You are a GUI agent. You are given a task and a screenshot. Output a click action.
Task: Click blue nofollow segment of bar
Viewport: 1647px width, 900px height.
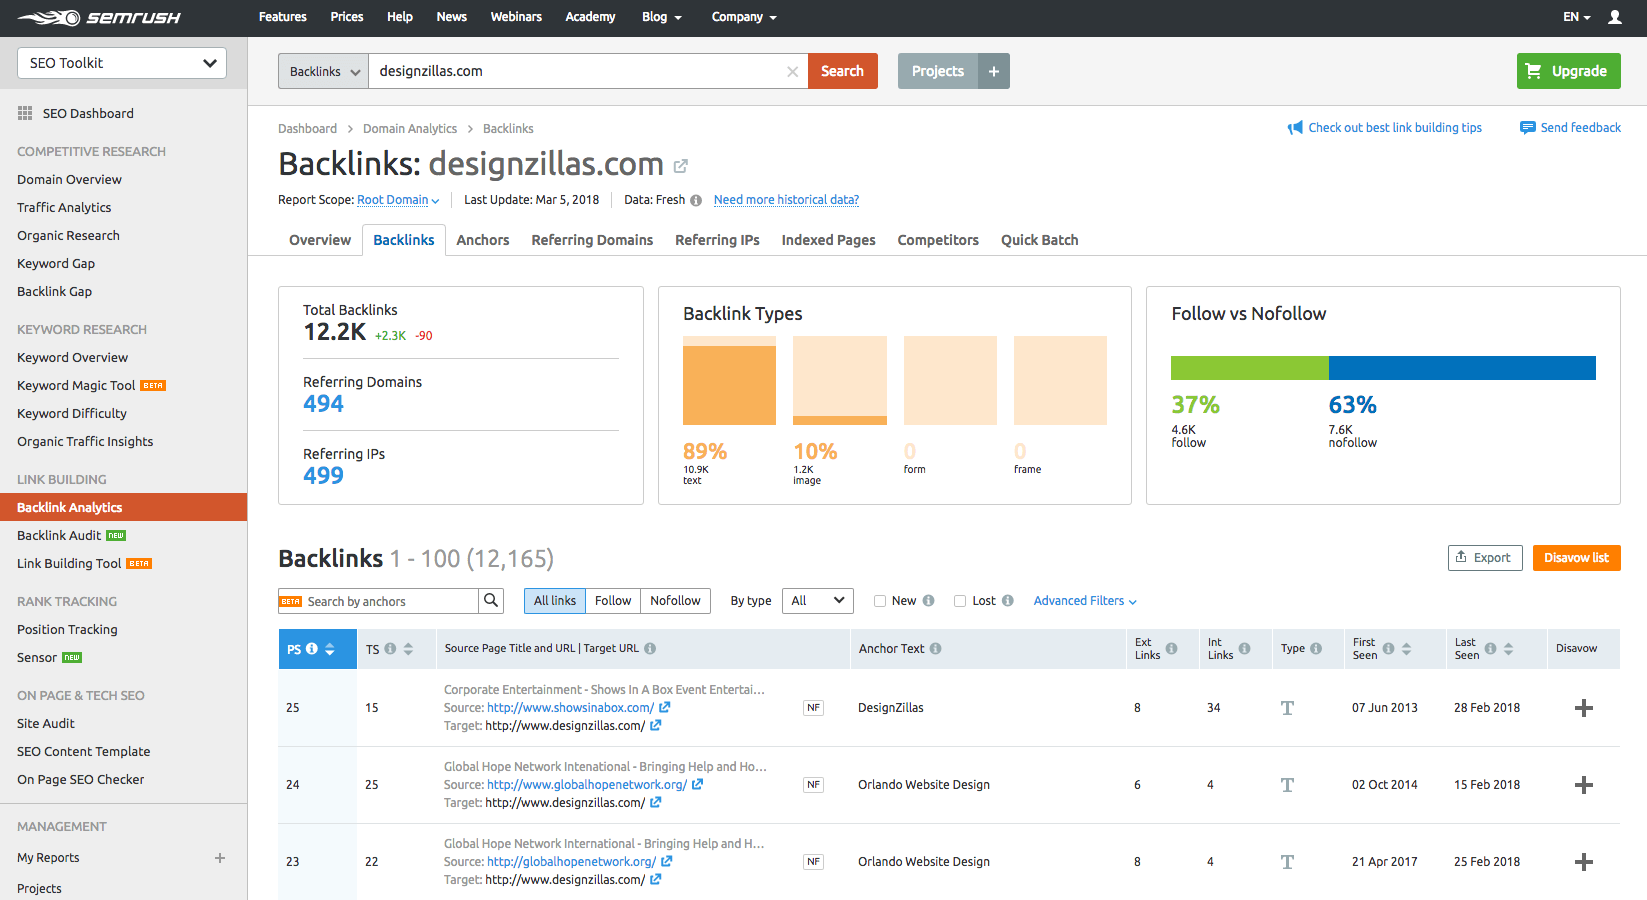click(x=1462, y=368)
